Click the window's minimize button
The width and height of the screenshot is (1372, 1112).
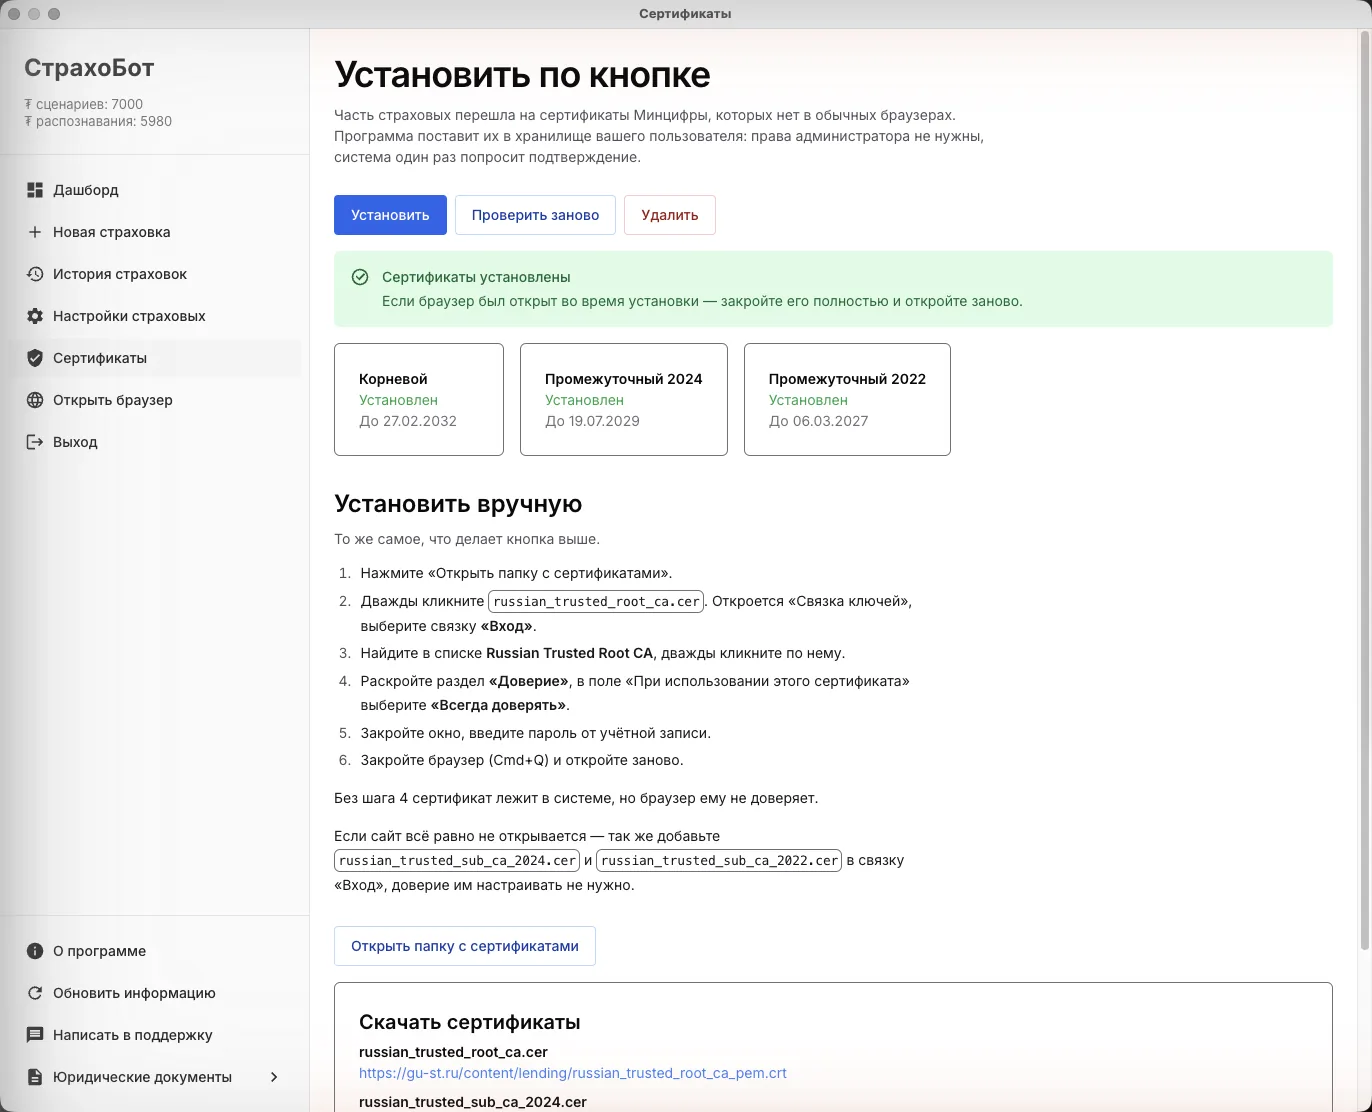click(x=34, y=14)
